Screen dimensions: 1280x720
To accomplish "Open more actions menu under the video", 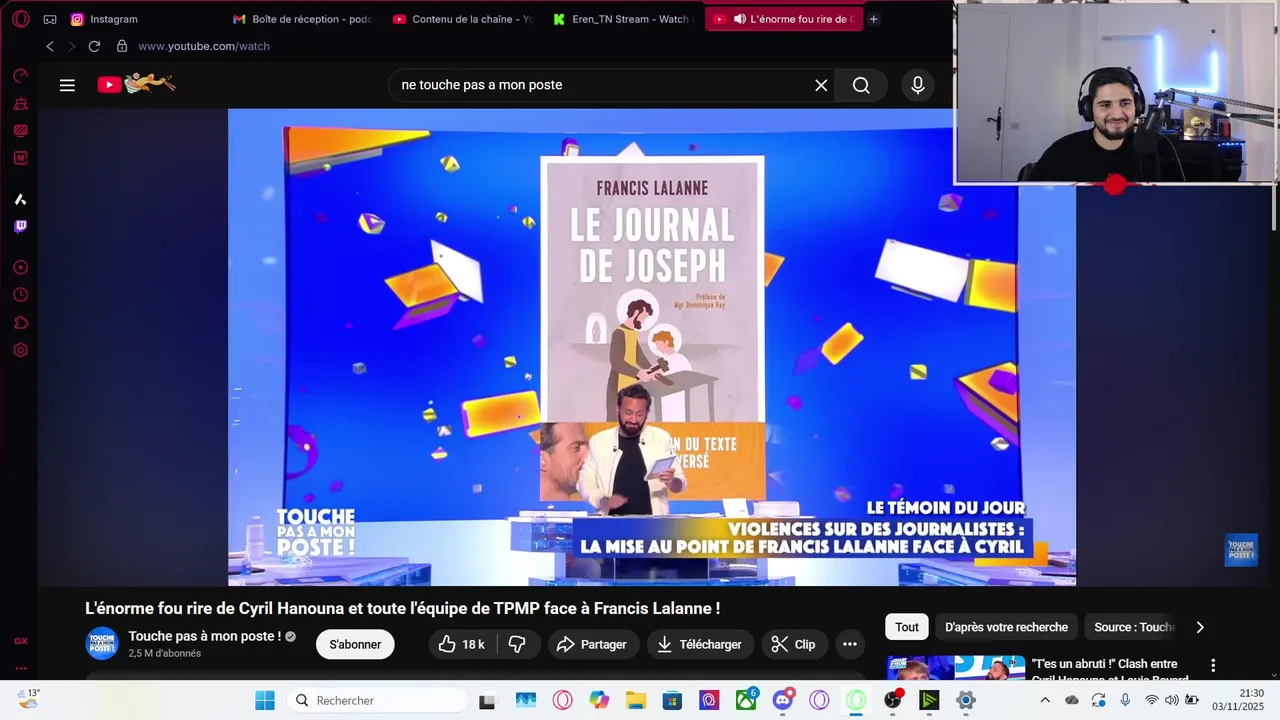I will coord(850,644).
